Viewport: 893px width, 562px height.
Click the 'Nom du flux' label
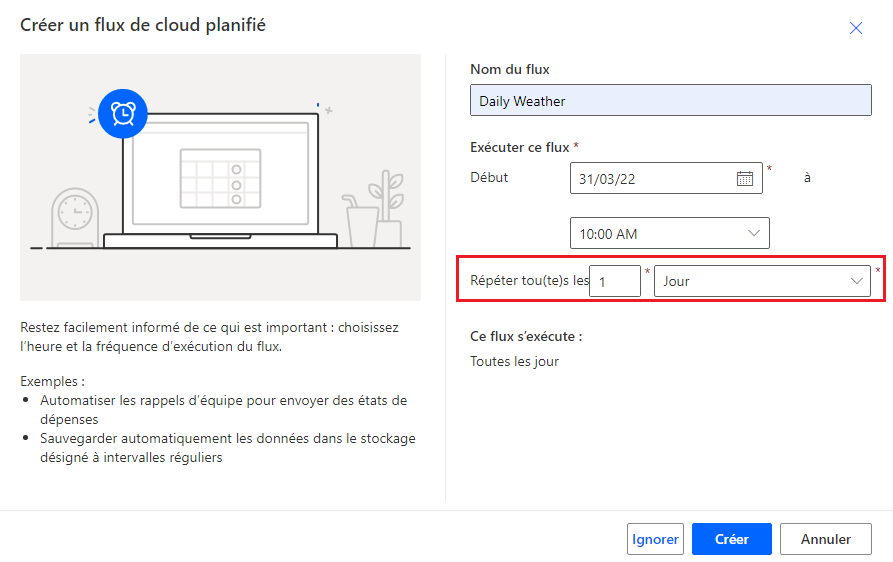(x=510, y=69)
